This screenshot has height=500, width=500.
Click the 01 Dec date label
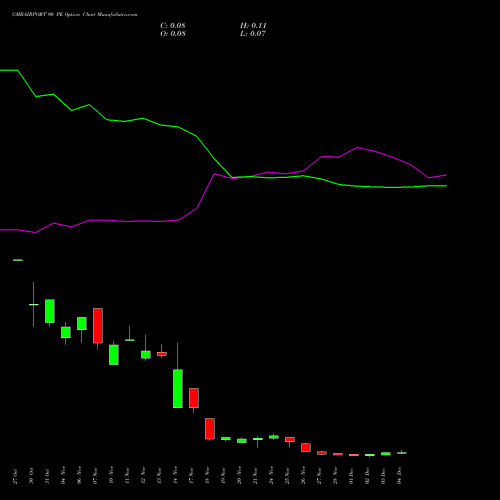pyautogui.click(x=351, y=476)
